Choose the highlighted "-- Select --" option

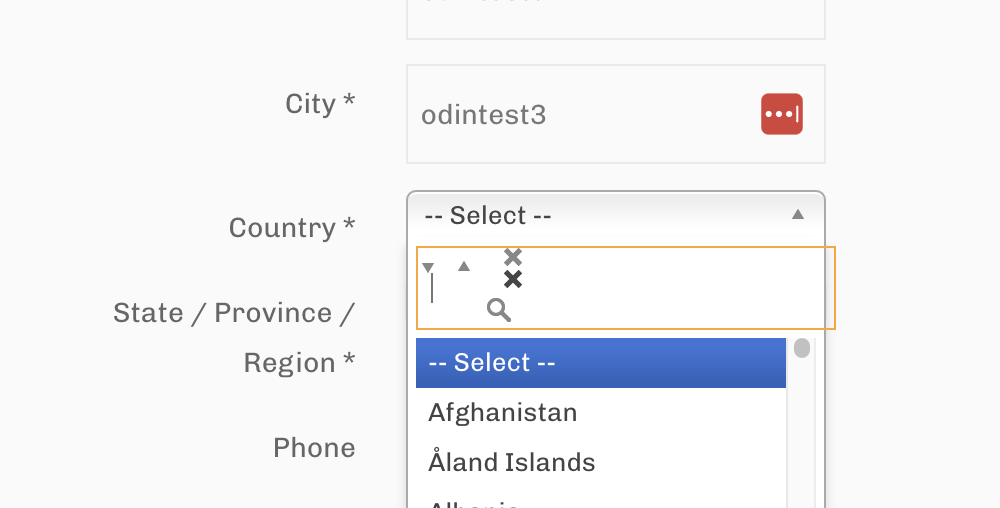click(x=600, y=362)
